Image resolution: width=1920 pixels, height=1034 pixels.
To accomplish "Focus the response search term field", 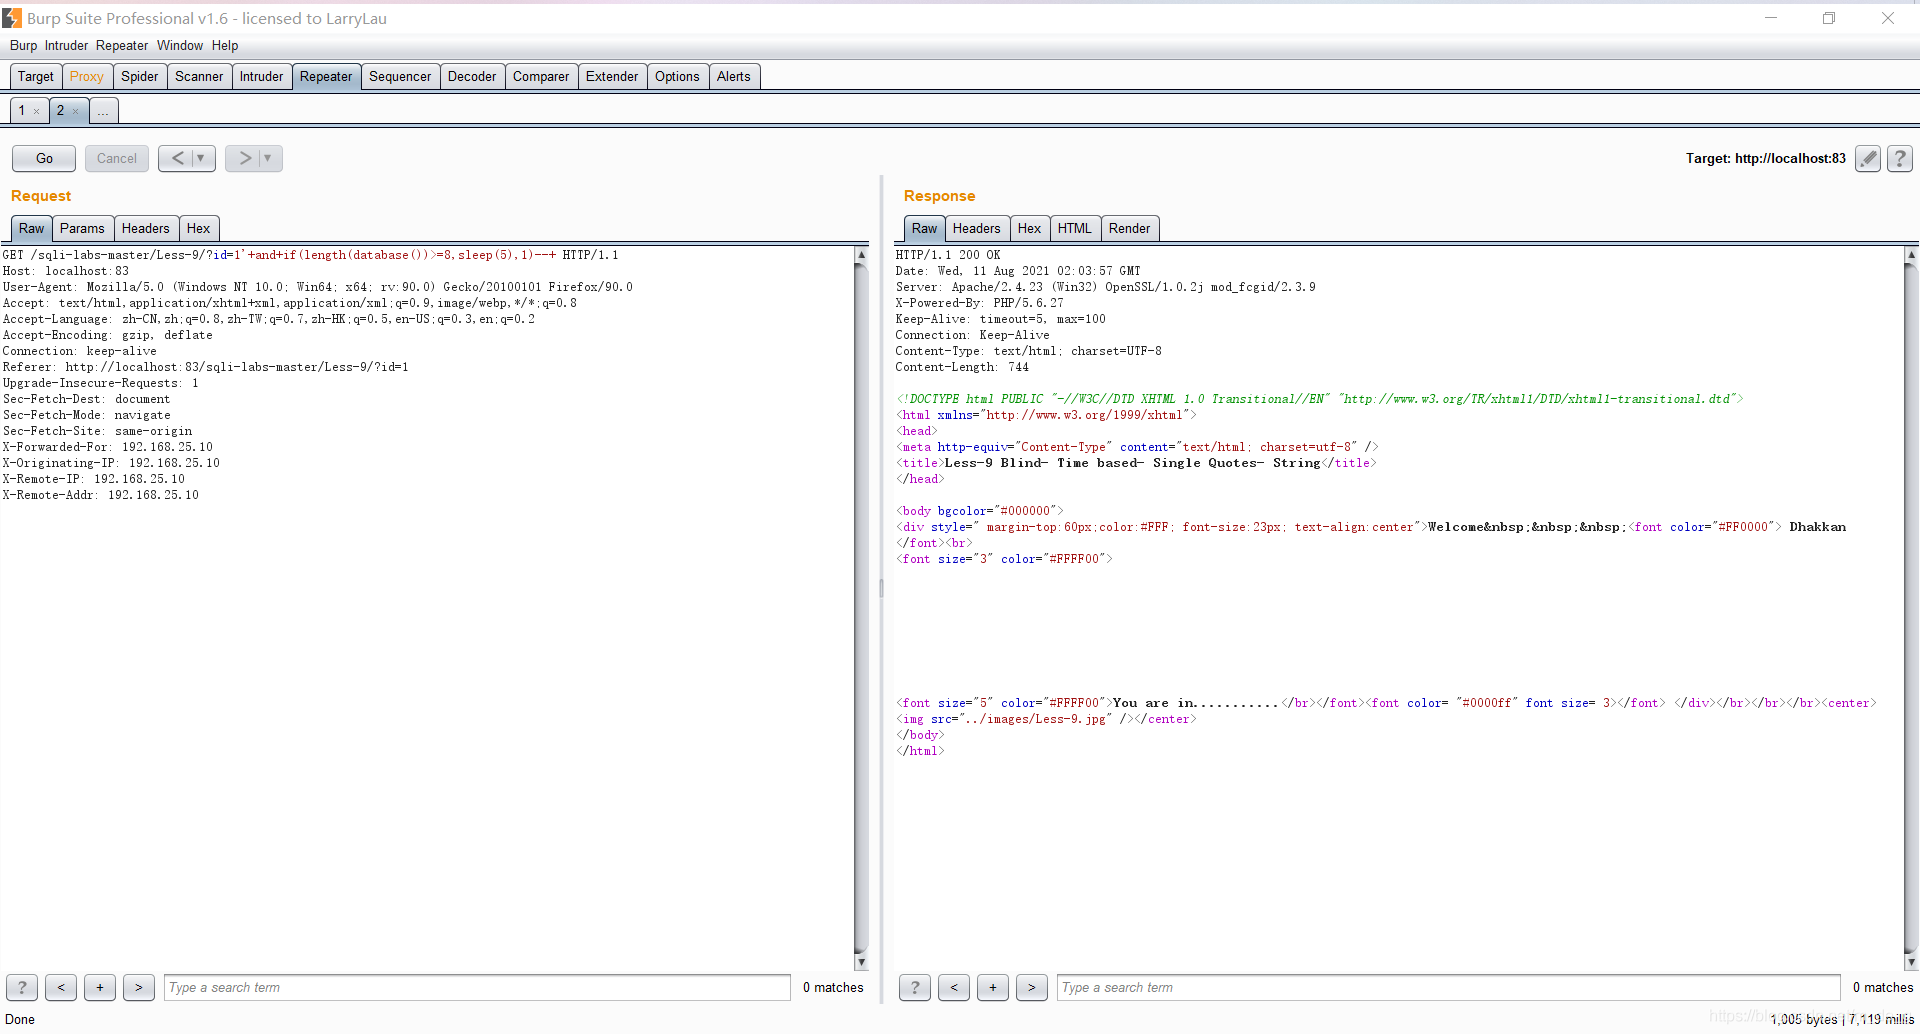I will point(1448,987).
